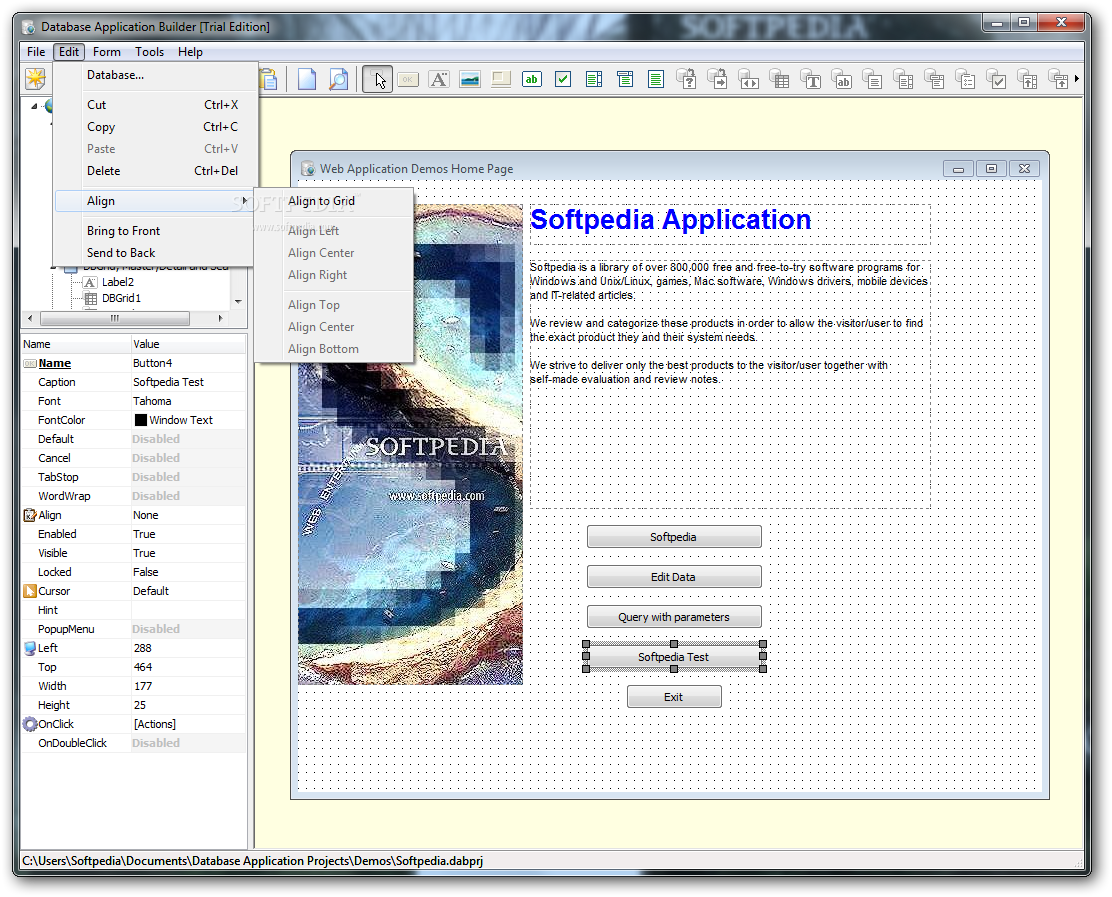Viewport: 1112px width, 897px height.
Task: Click the Softpedia button on the form
Action: click(x=674, y=537)
